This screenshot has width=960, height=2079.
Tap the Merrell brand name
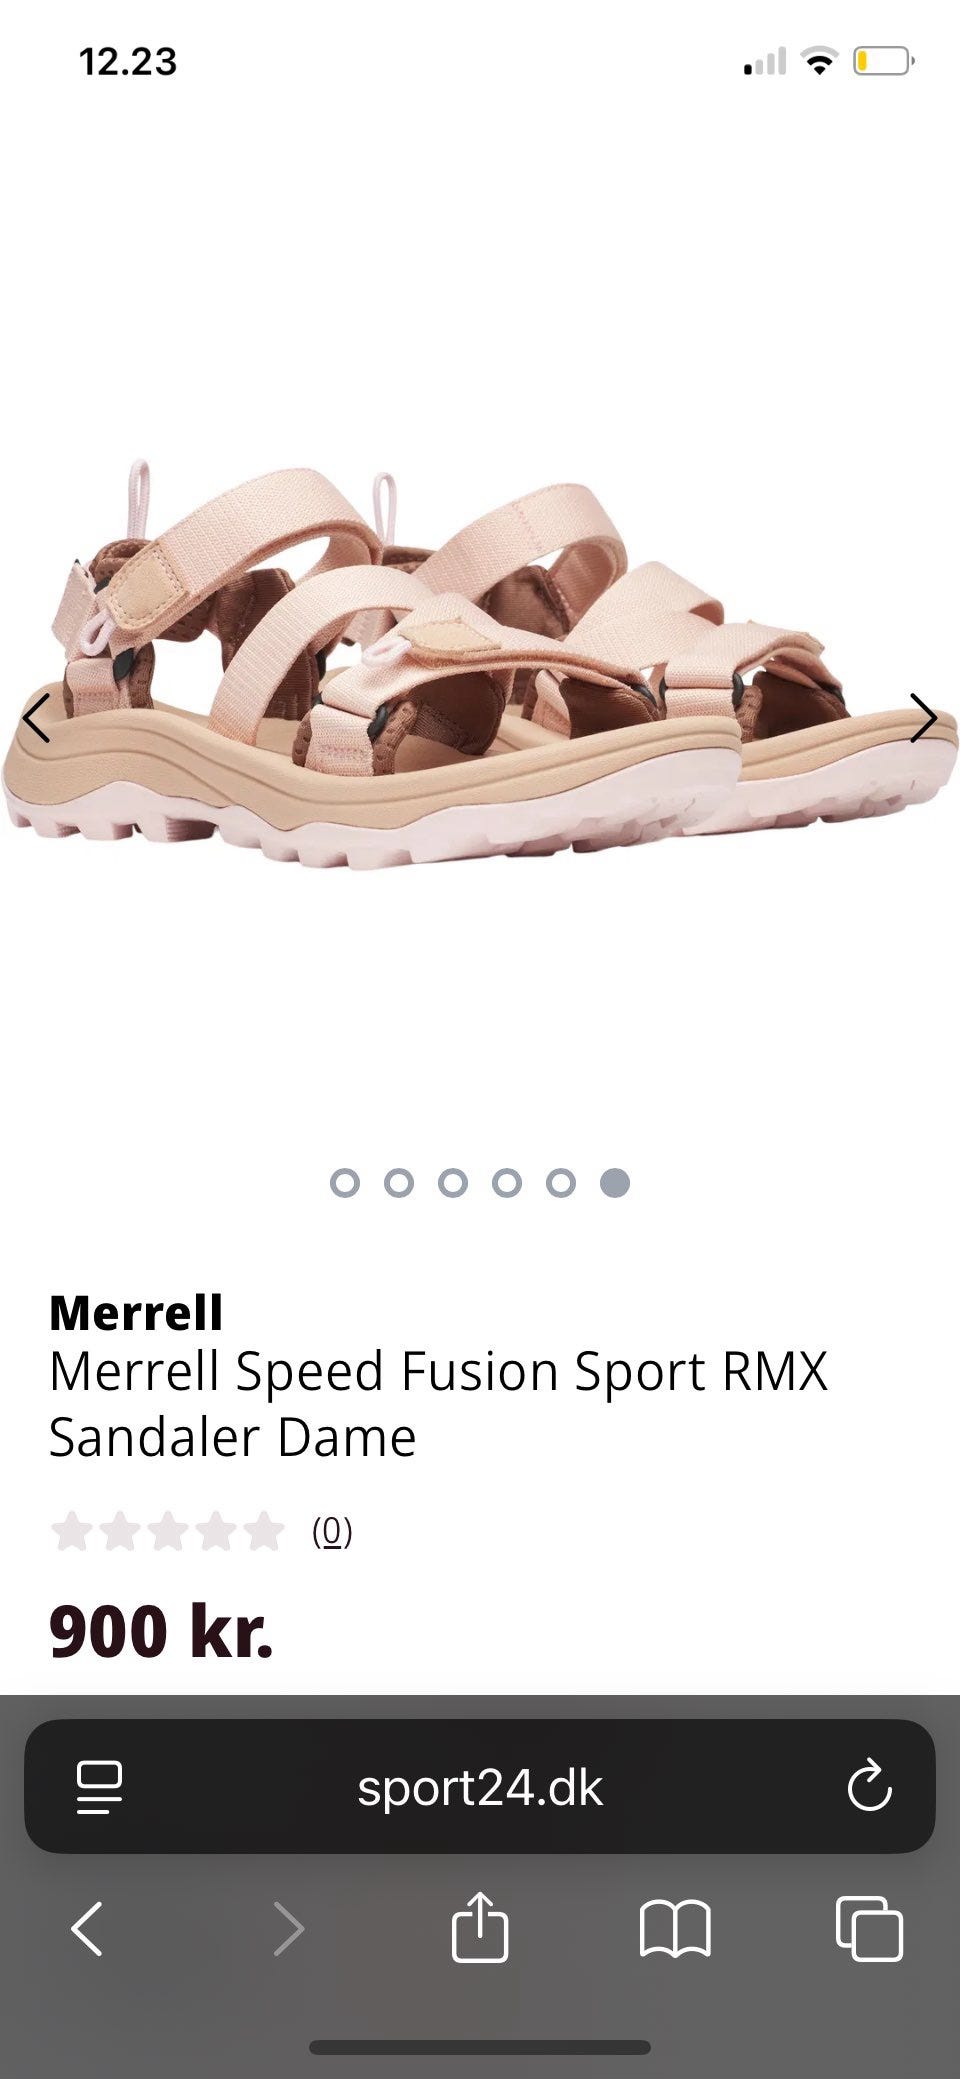point(136,1312)
